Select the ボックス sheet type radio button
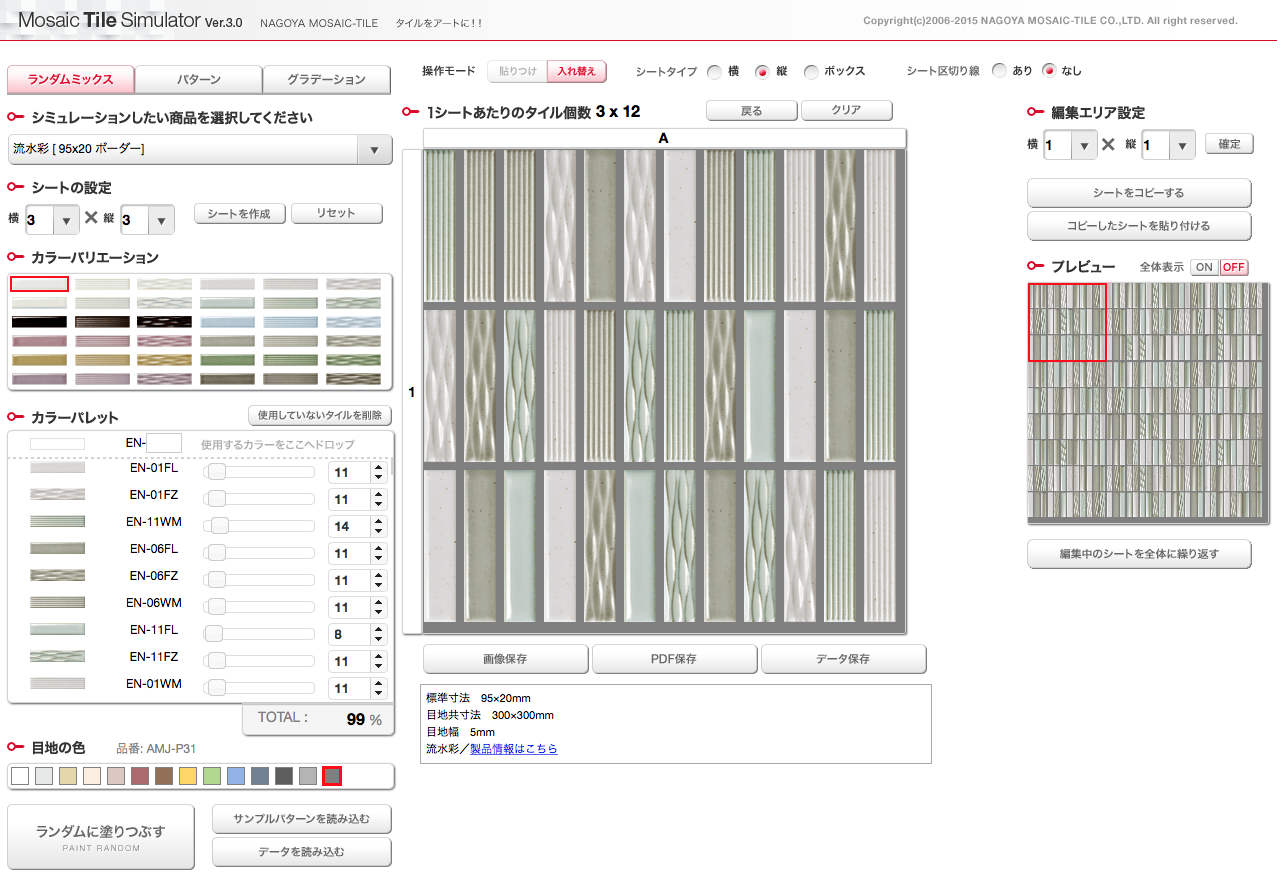The image size is (1286, 884). 811,72
